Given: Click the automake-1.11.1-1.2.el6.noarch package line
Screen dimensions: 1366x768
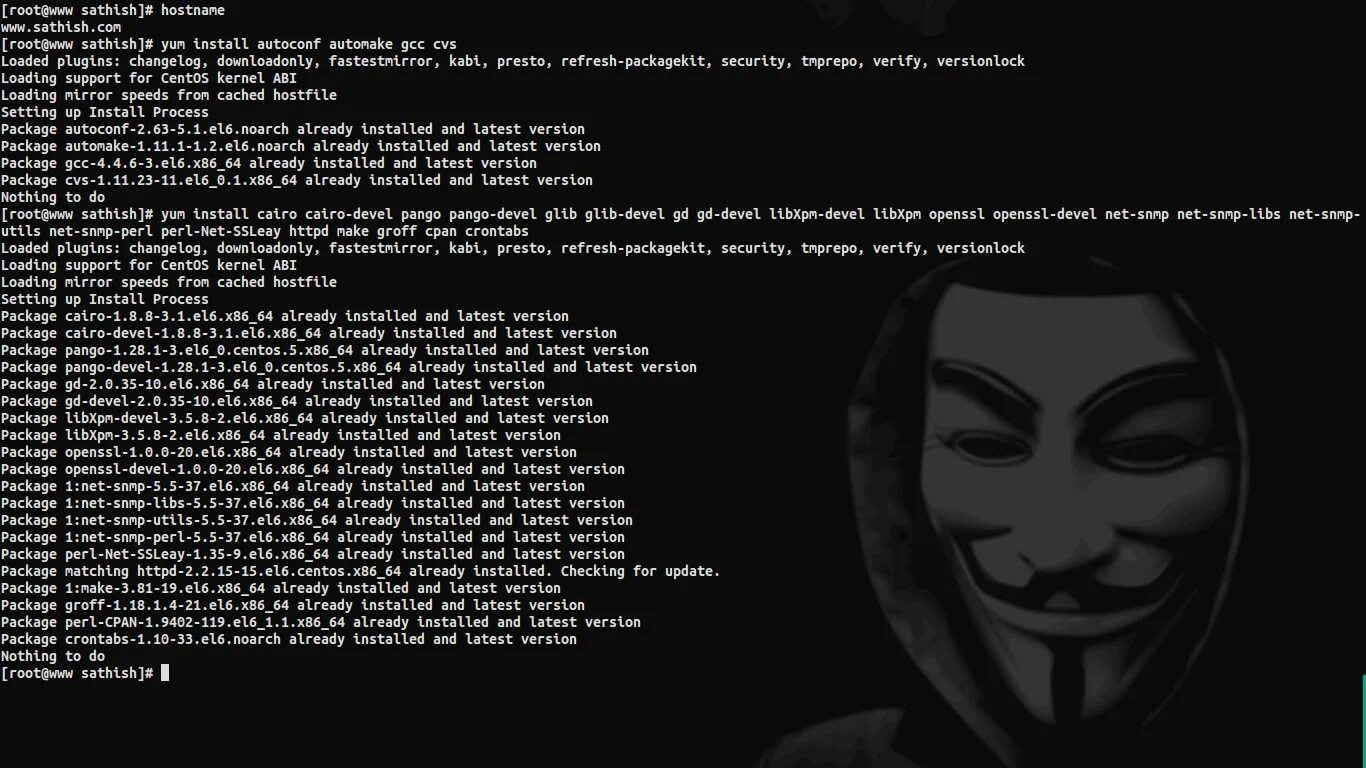Looking at the screenshot, I should (x=301, y=146).
